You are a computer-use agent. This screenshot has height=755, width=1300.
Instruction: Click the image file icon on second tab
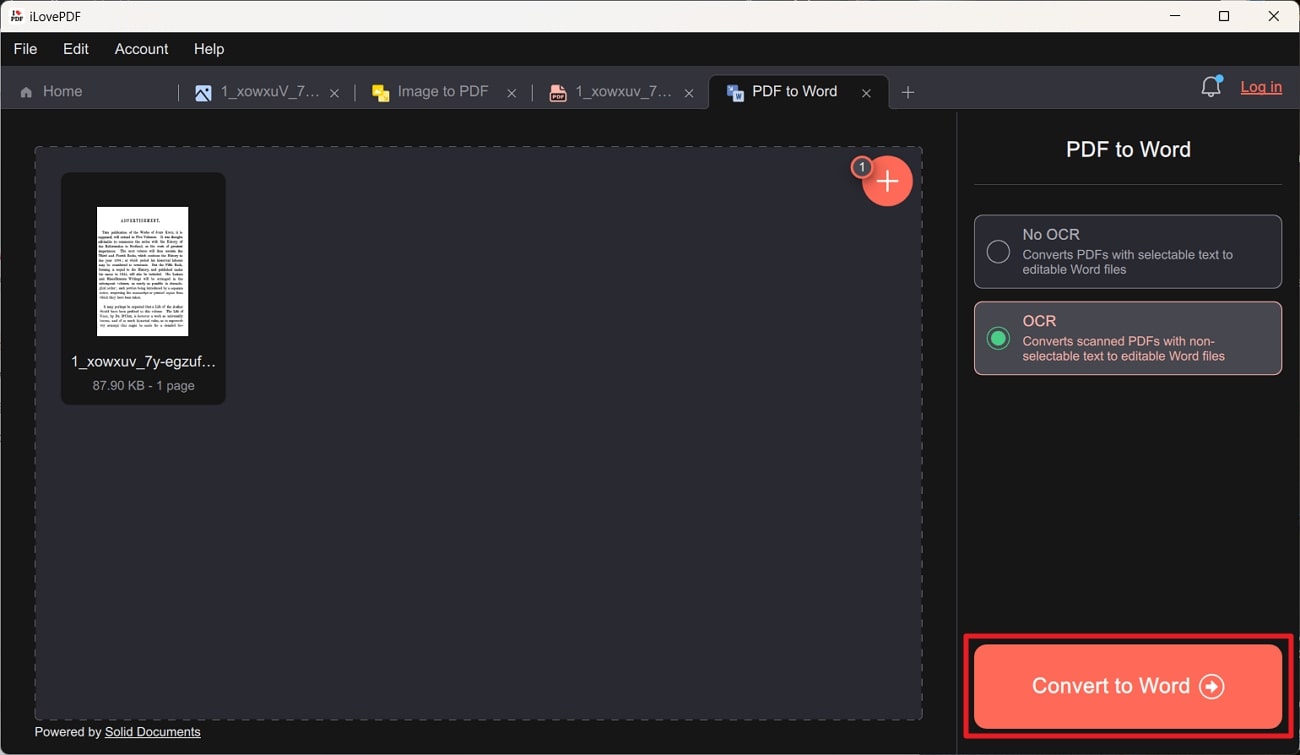coord(203,93)
